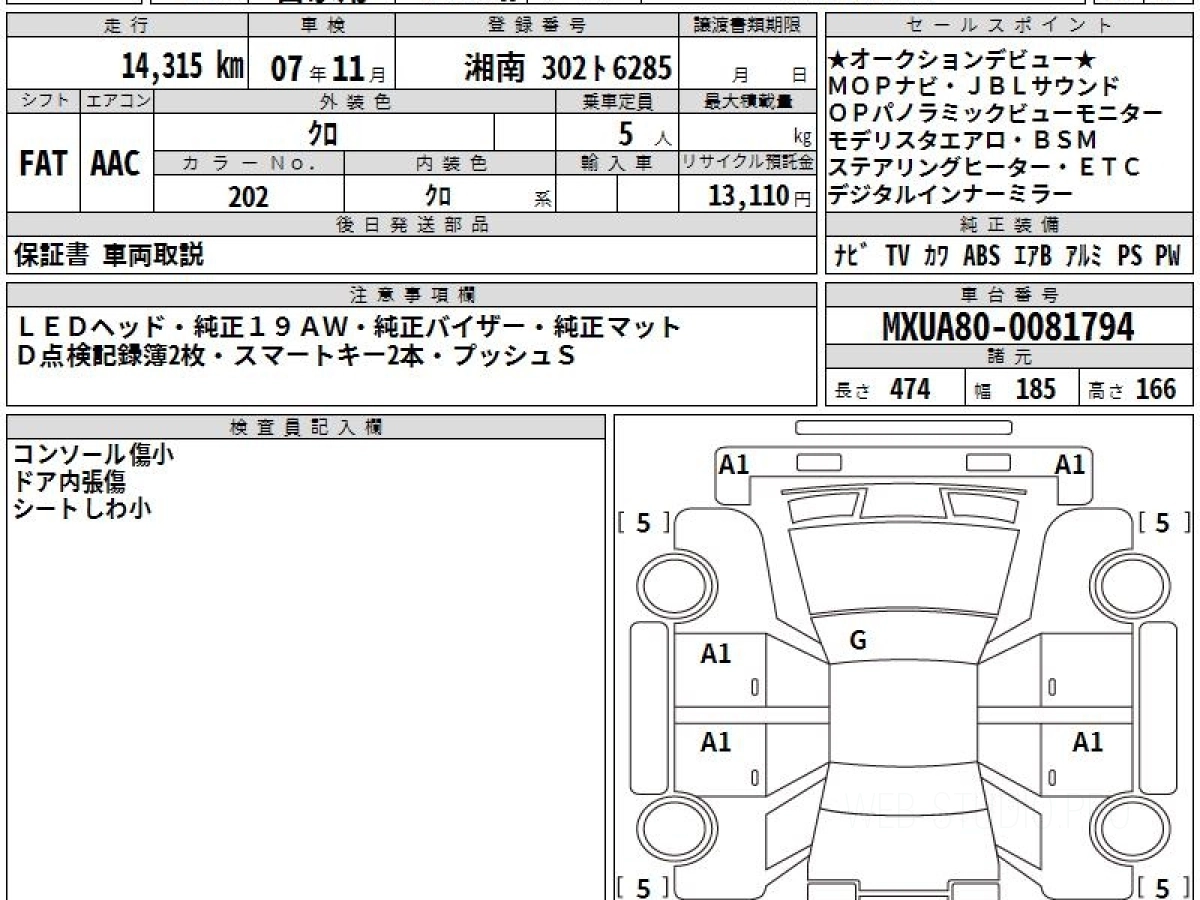Click the AAC air conditioner value

[x=116, y=164]
